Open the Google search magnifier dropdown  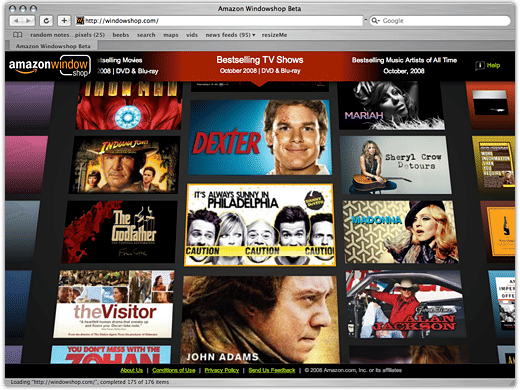tap(375, 21)
